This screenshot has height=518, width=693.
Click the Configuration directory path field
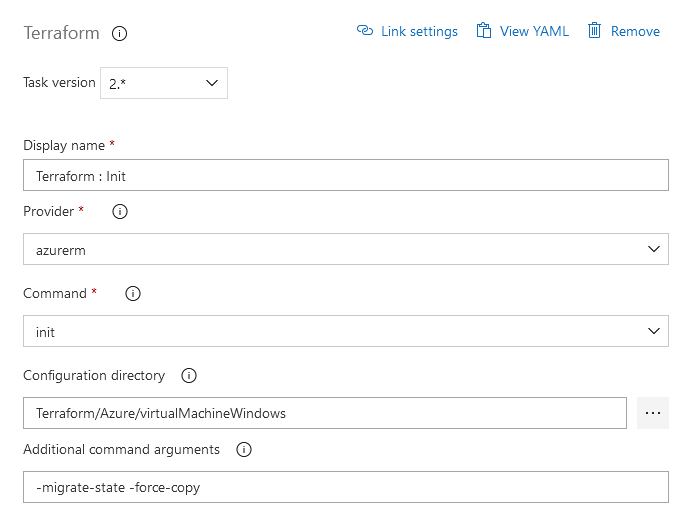(x=325, y=413)
